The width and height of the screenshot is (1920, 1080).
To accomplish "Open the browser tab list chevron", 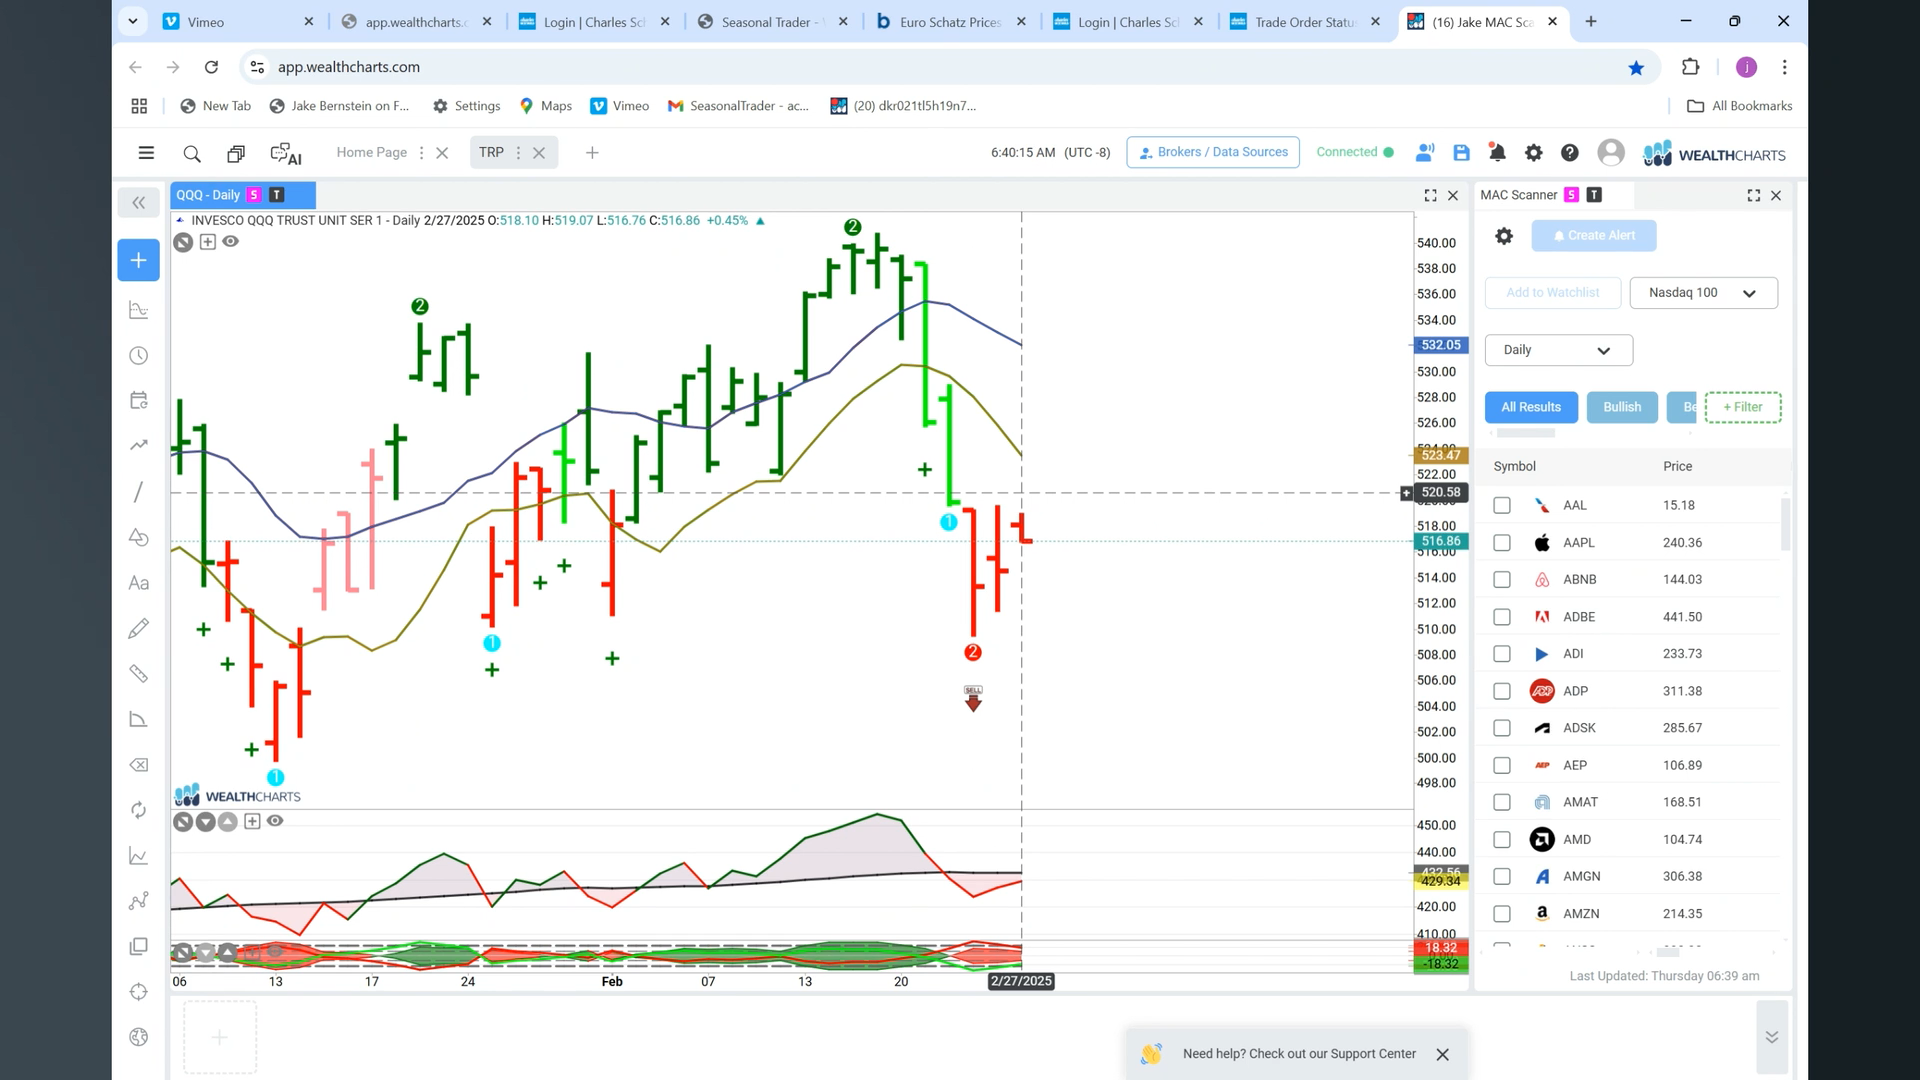I will point(133,21).
